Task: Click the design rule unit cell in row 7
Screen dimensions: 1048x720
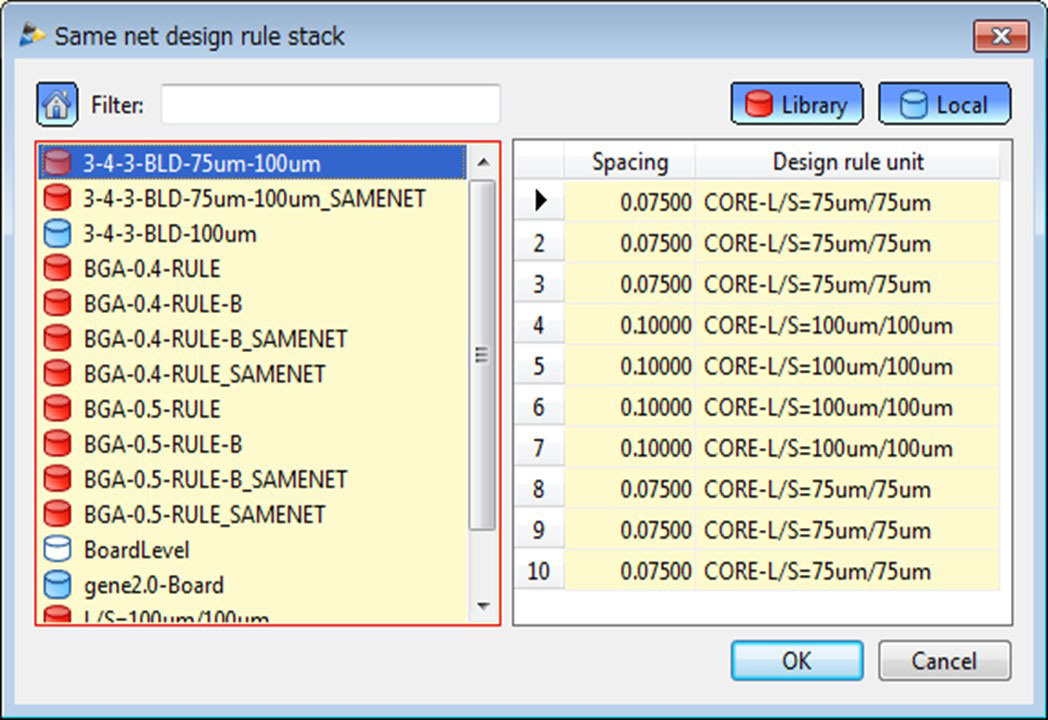Action: coord(847,448)
